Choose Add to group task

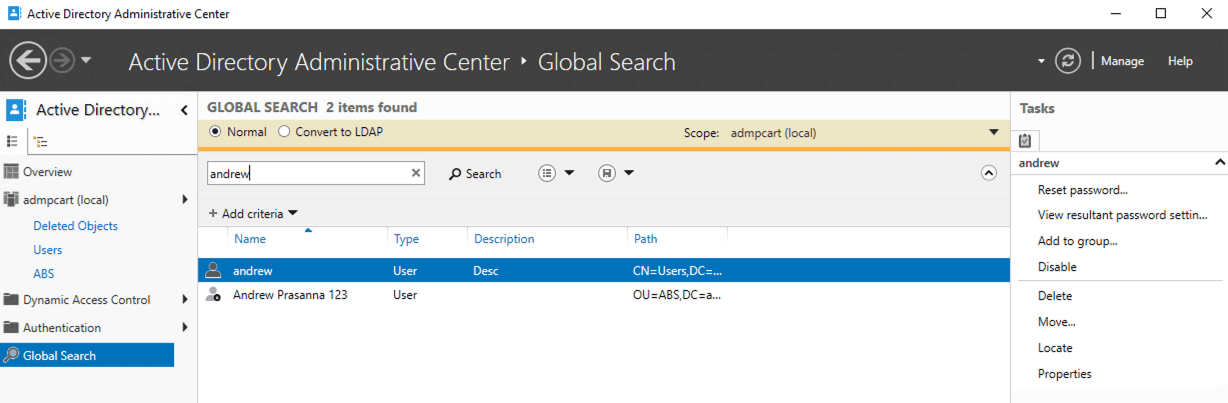tap(1078, 241)
